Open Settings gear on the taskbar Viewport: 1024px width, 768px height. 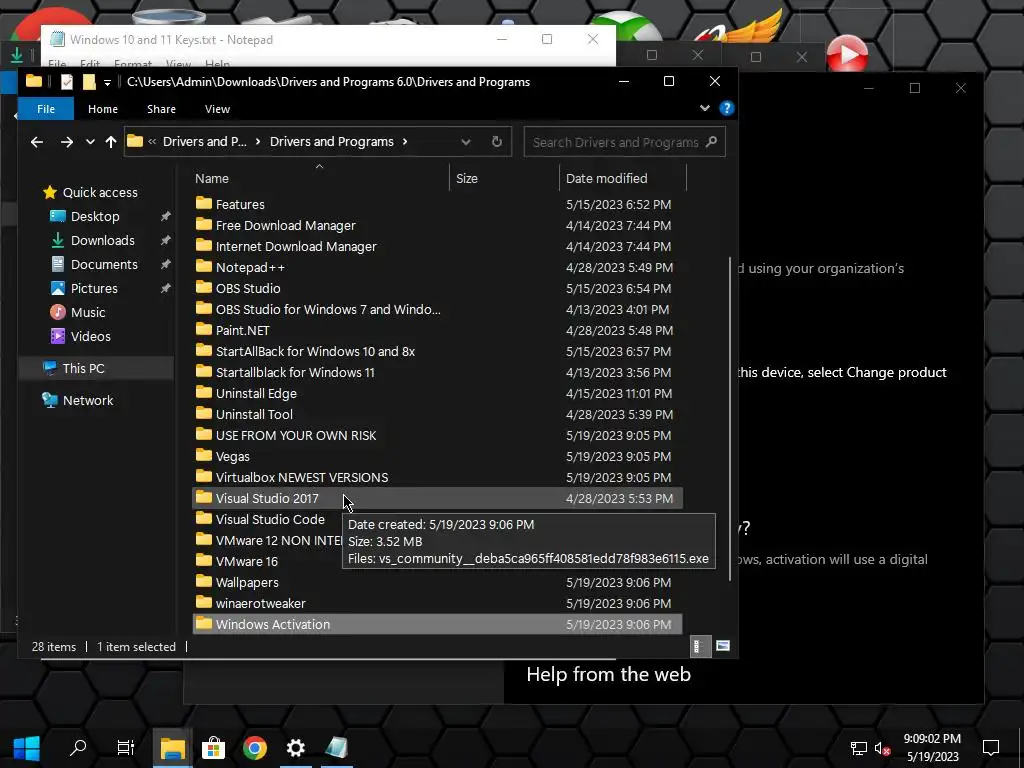coord(296,747)
